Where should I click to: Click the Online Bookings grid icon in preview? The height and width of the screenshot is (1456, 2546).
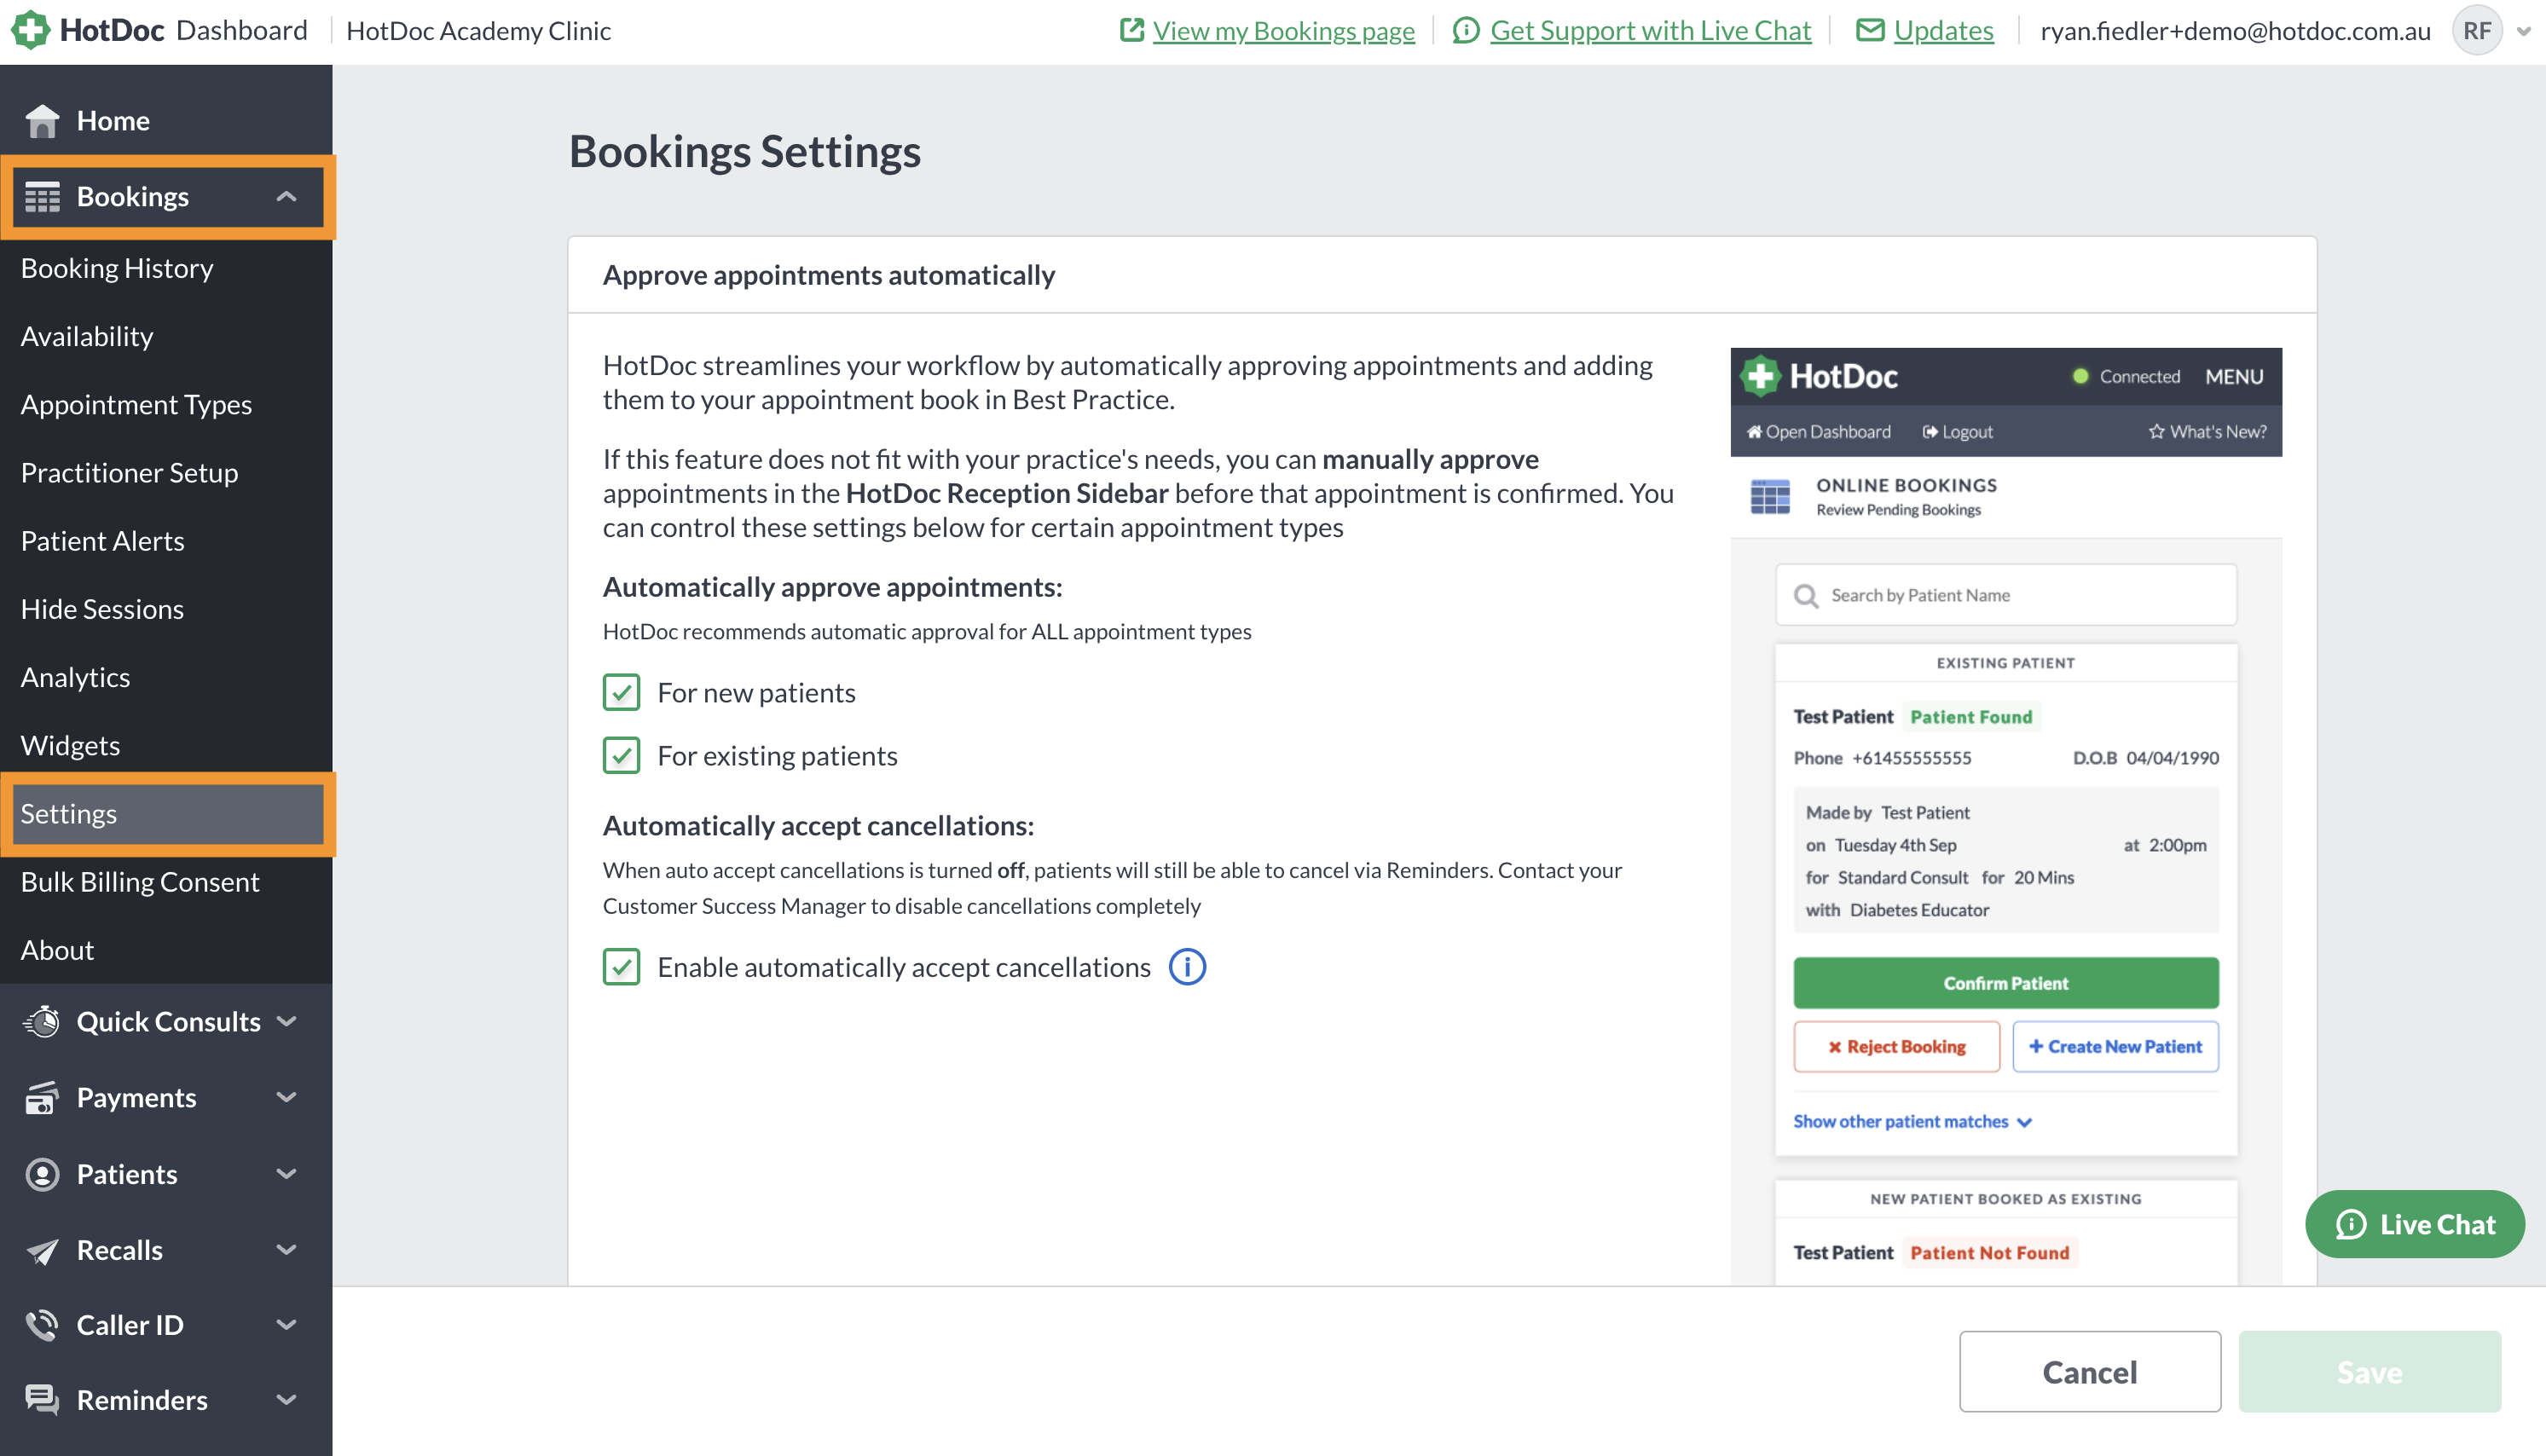(x=1770, y=496)
